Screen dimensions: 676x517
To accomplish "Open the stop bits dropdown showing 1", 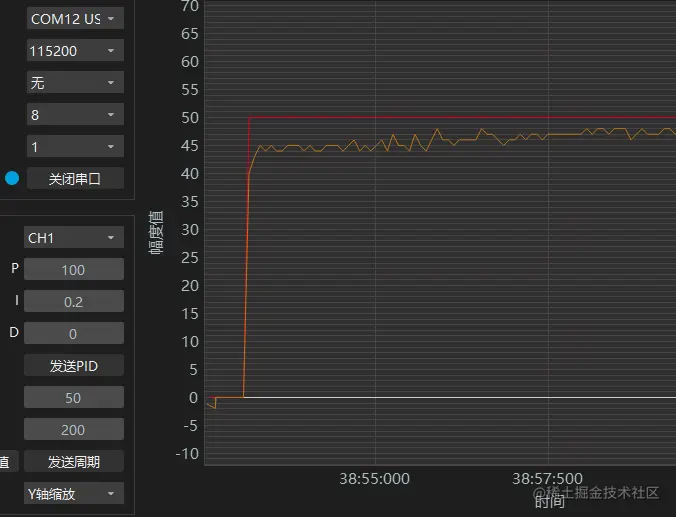I will click(75, 147).
